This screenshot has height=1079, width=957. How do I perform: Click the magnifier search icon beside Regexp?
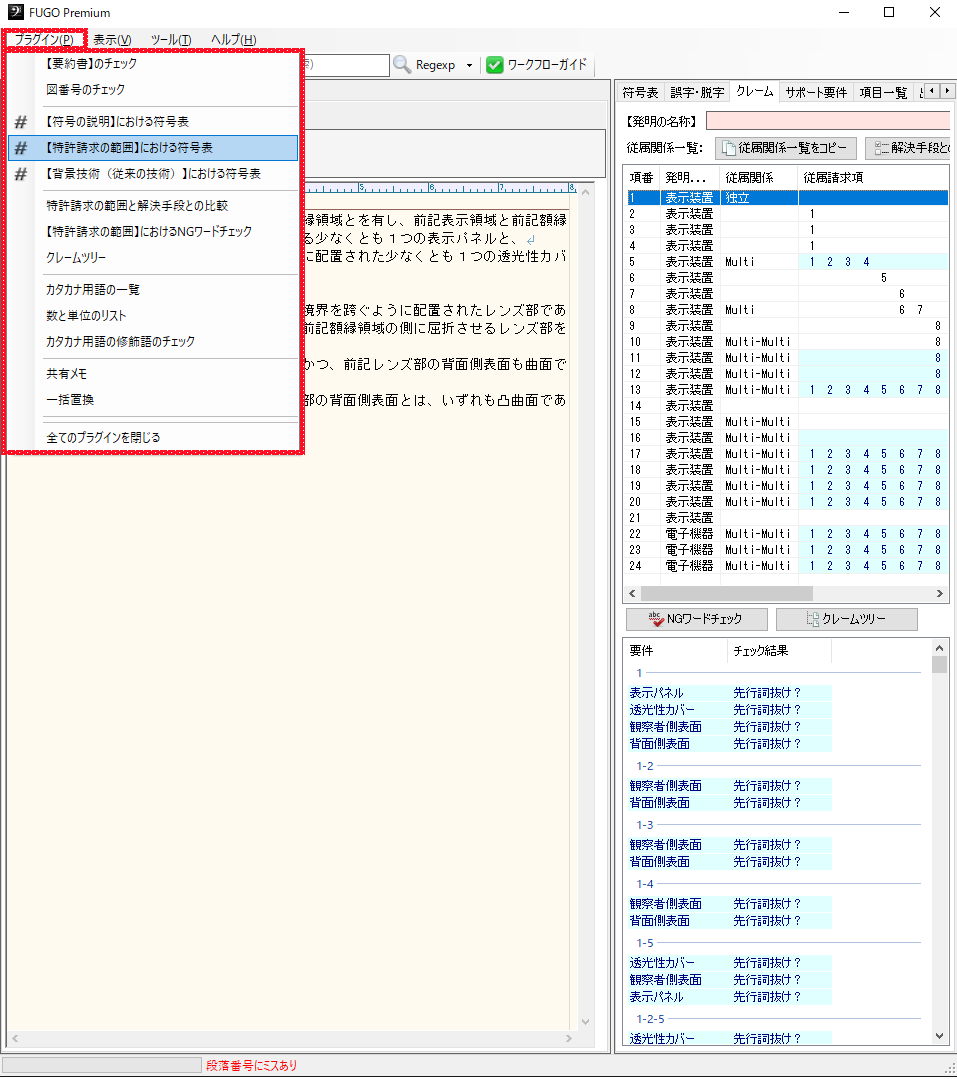click(402, 65)
